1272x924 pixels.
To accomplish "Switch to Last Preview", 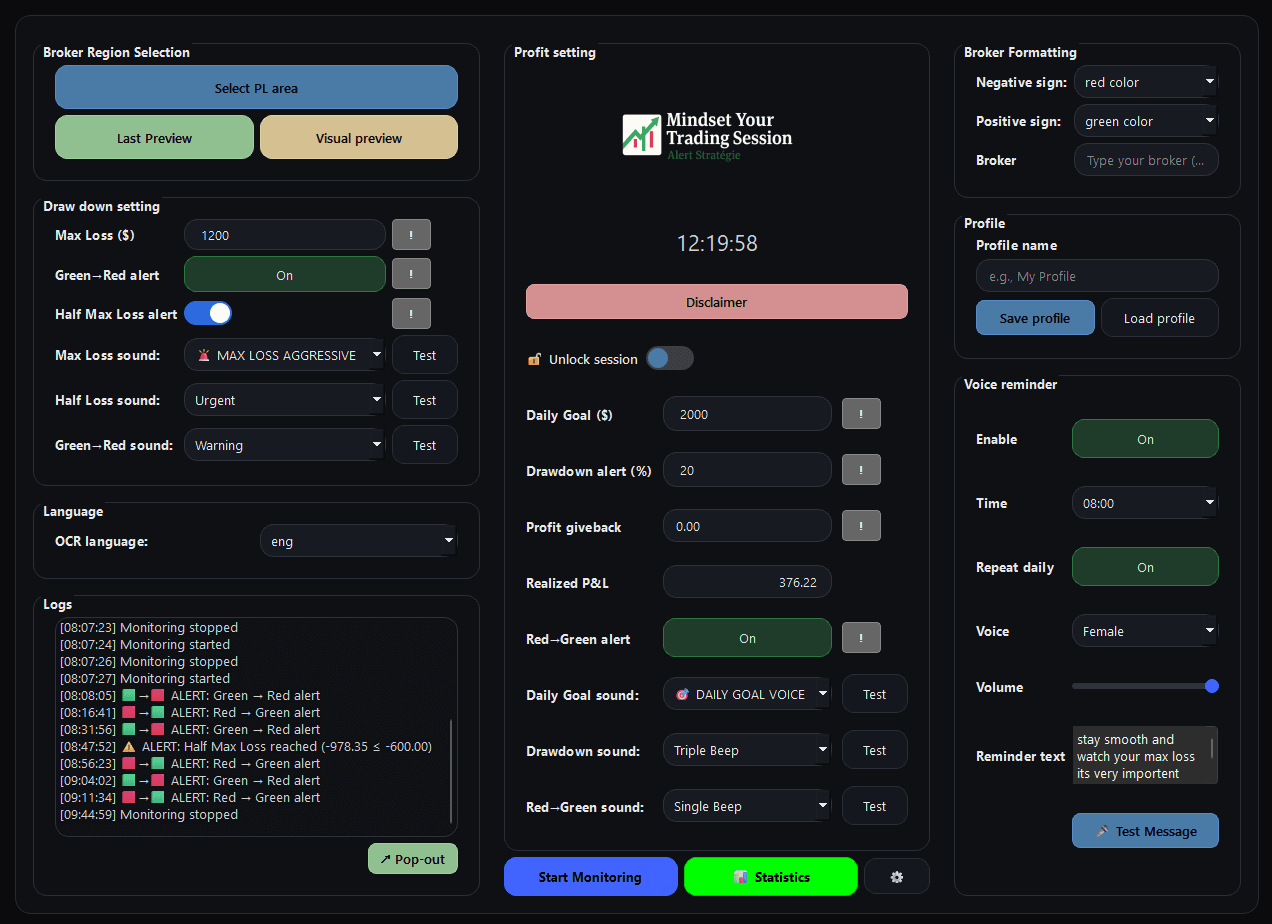I will 154,137.
